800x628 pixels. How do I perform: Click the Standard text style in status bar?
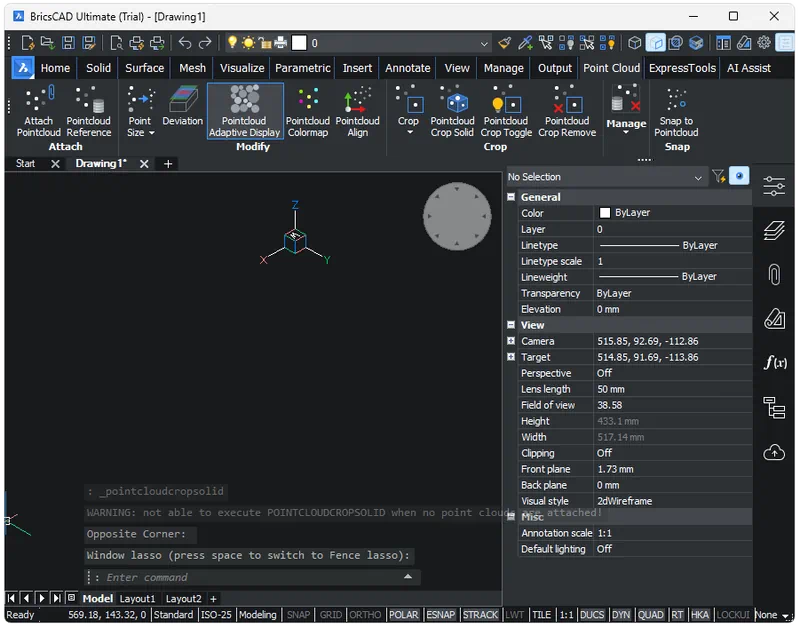pyautogui.click(x=173, y=615)
